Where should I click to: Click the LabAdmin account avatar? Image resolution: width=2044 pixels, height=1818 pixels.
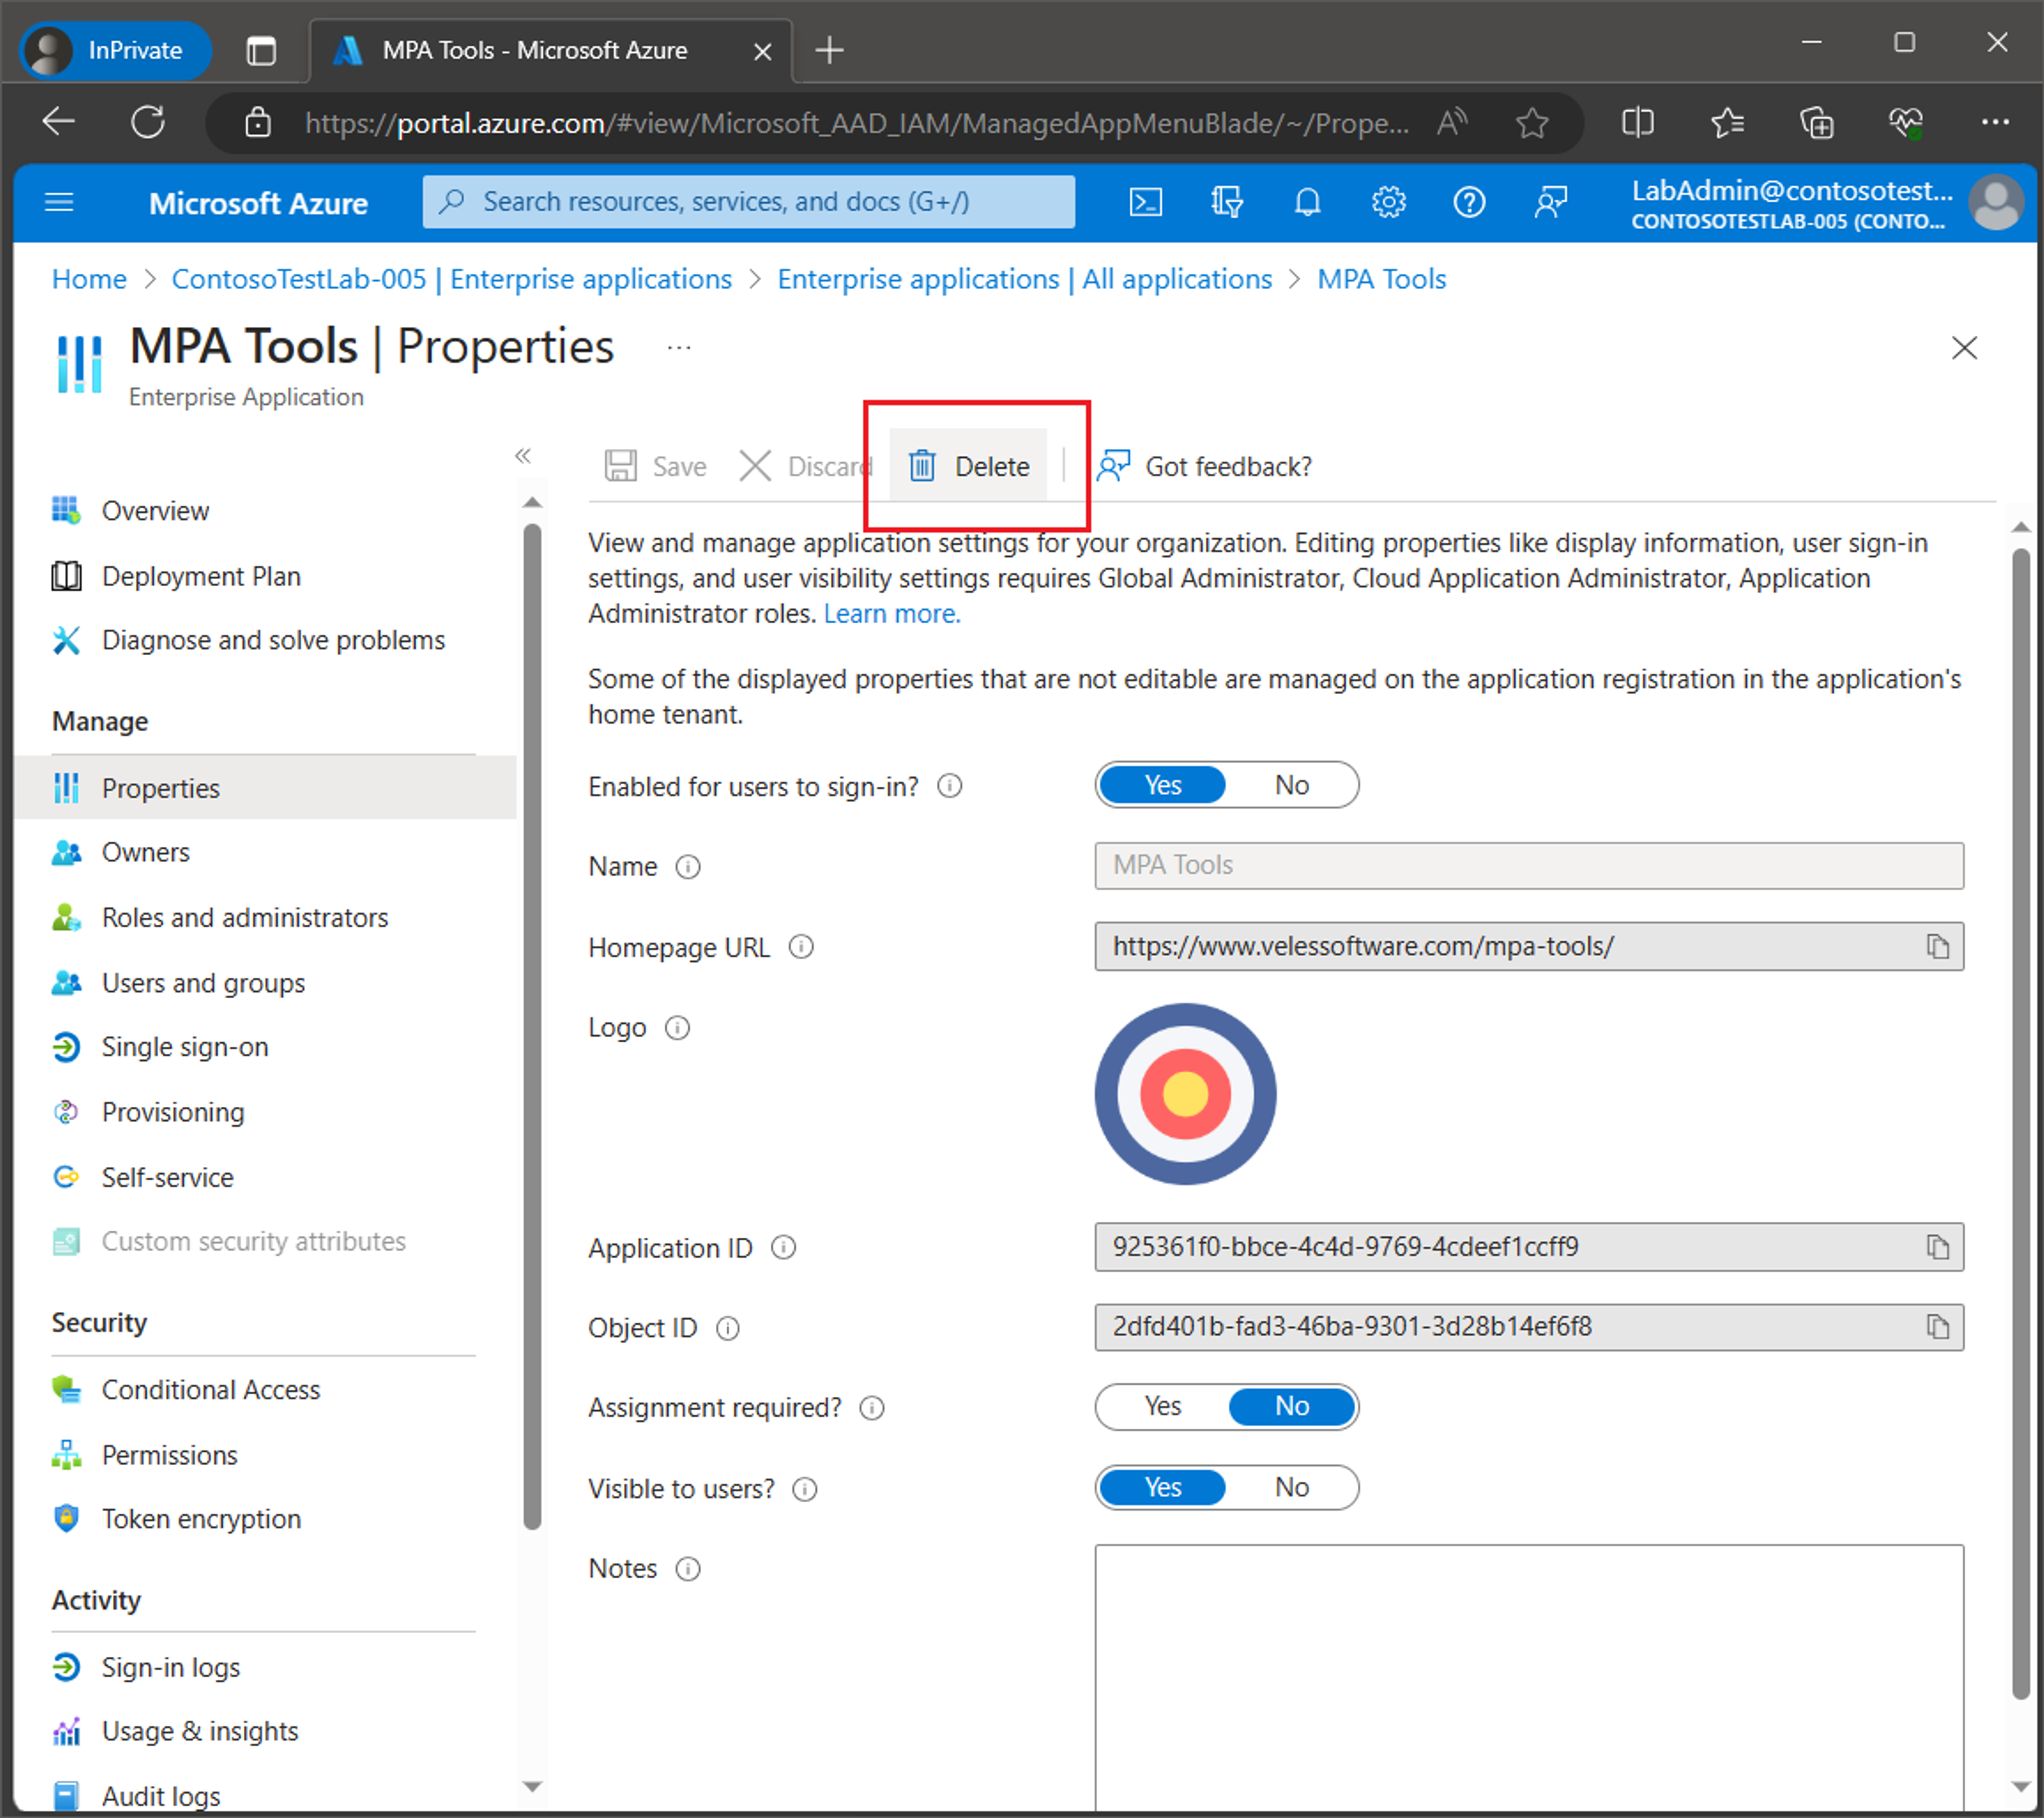1996,203
